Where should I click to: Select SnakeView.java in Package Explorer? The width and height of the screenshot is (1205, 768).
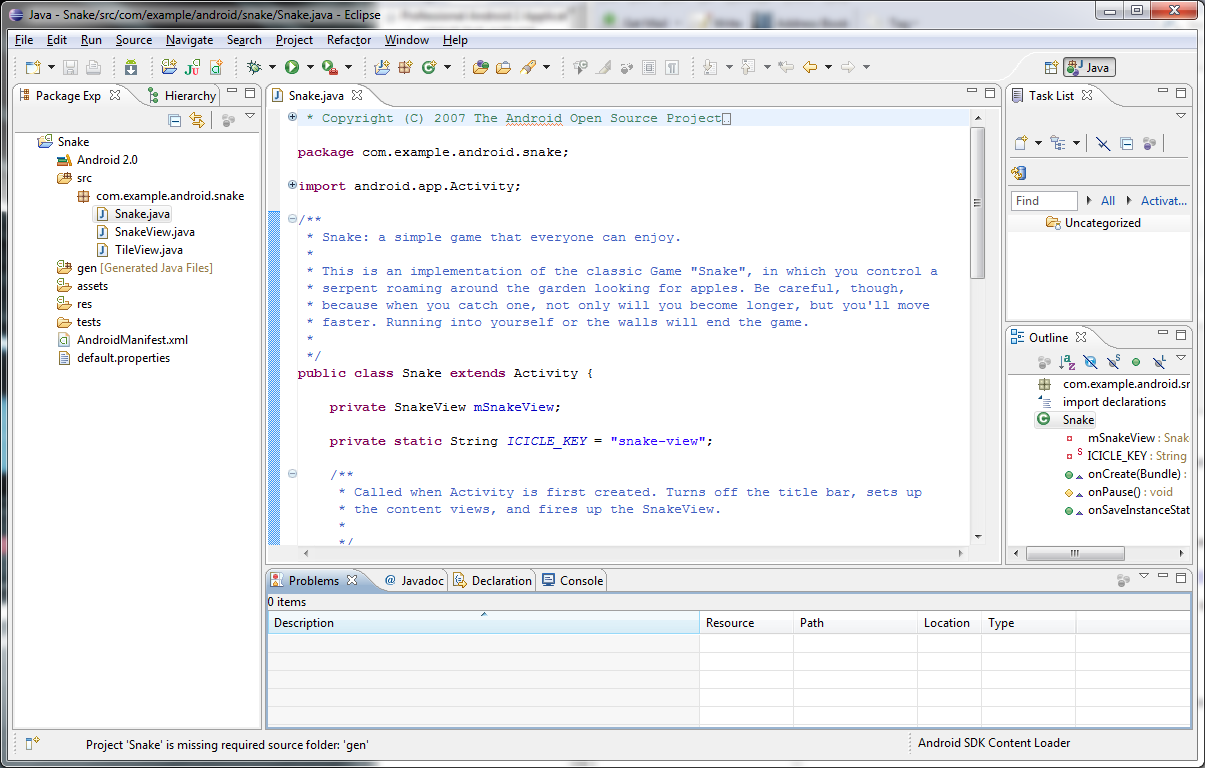145,232
